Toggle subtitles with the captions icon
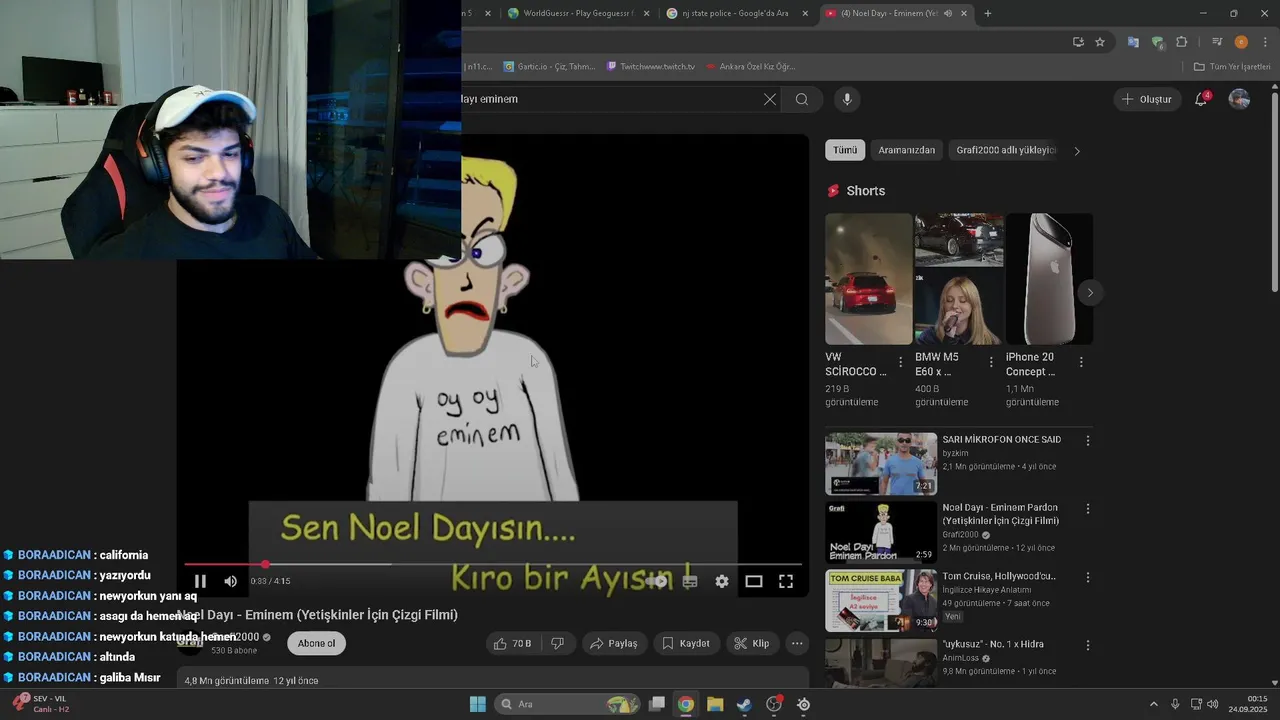Image resolution: width=1280 pixels, height=720 pixels. pos(690,581)
